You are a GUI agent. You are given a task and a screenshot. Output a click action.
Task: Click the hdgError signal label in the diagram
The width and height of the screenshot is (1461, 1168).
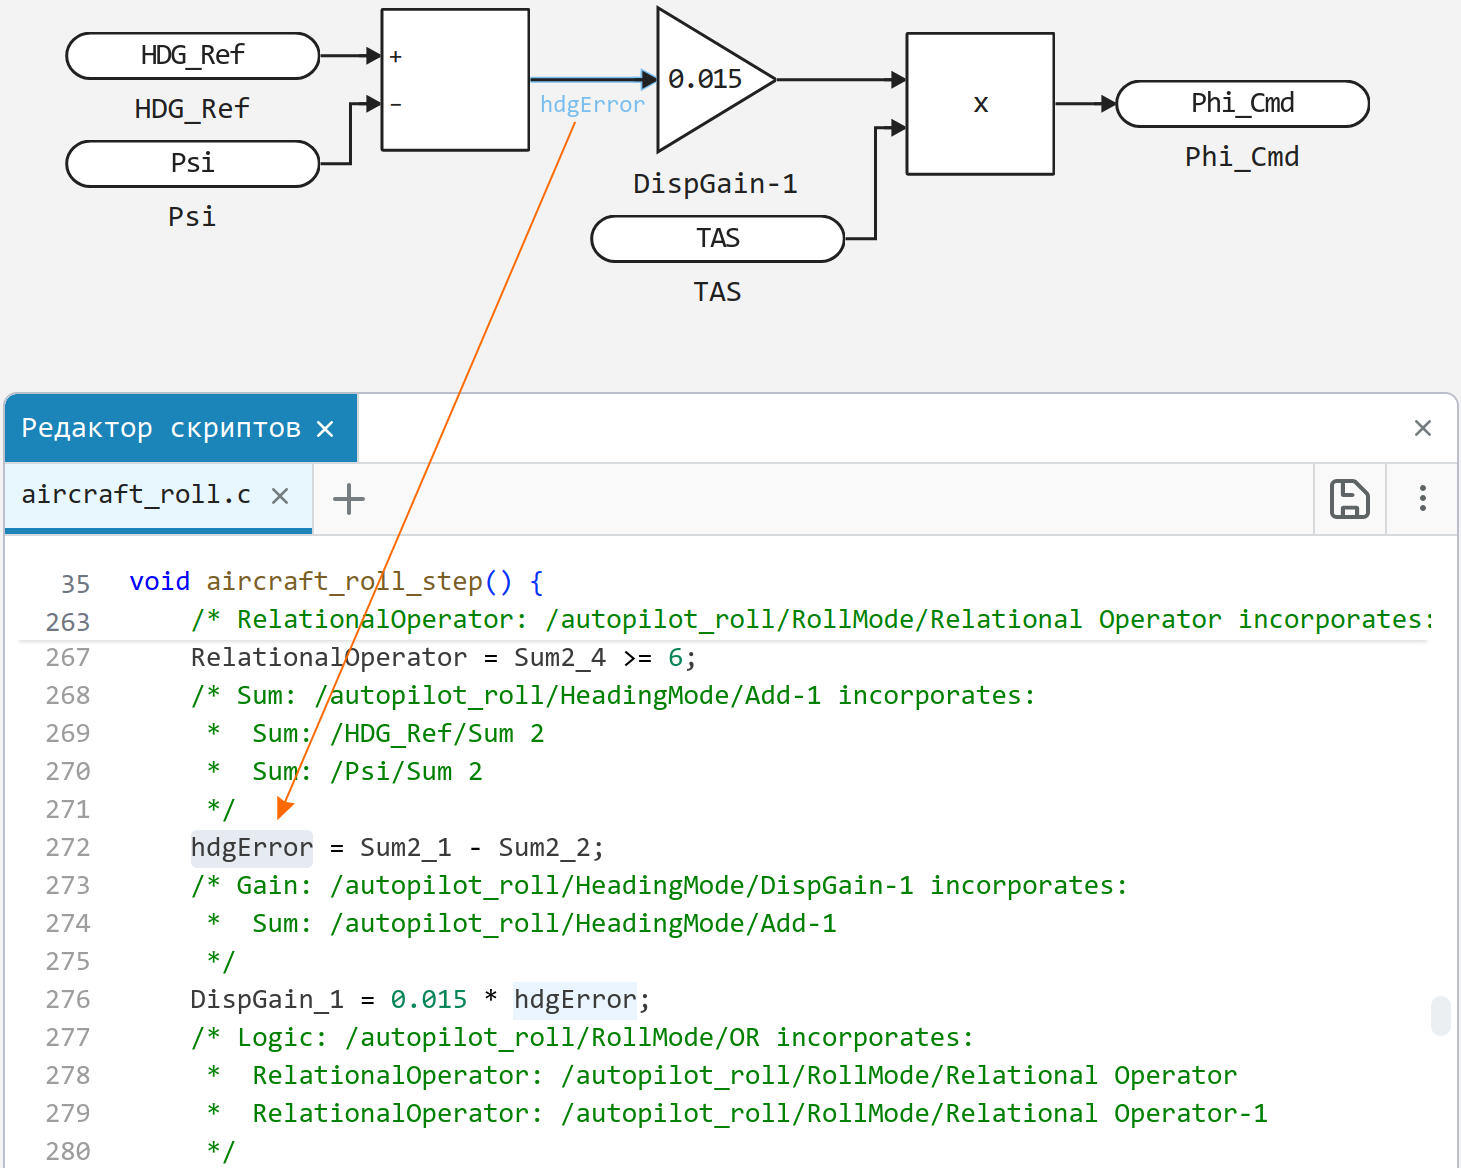tap(592, 105)
